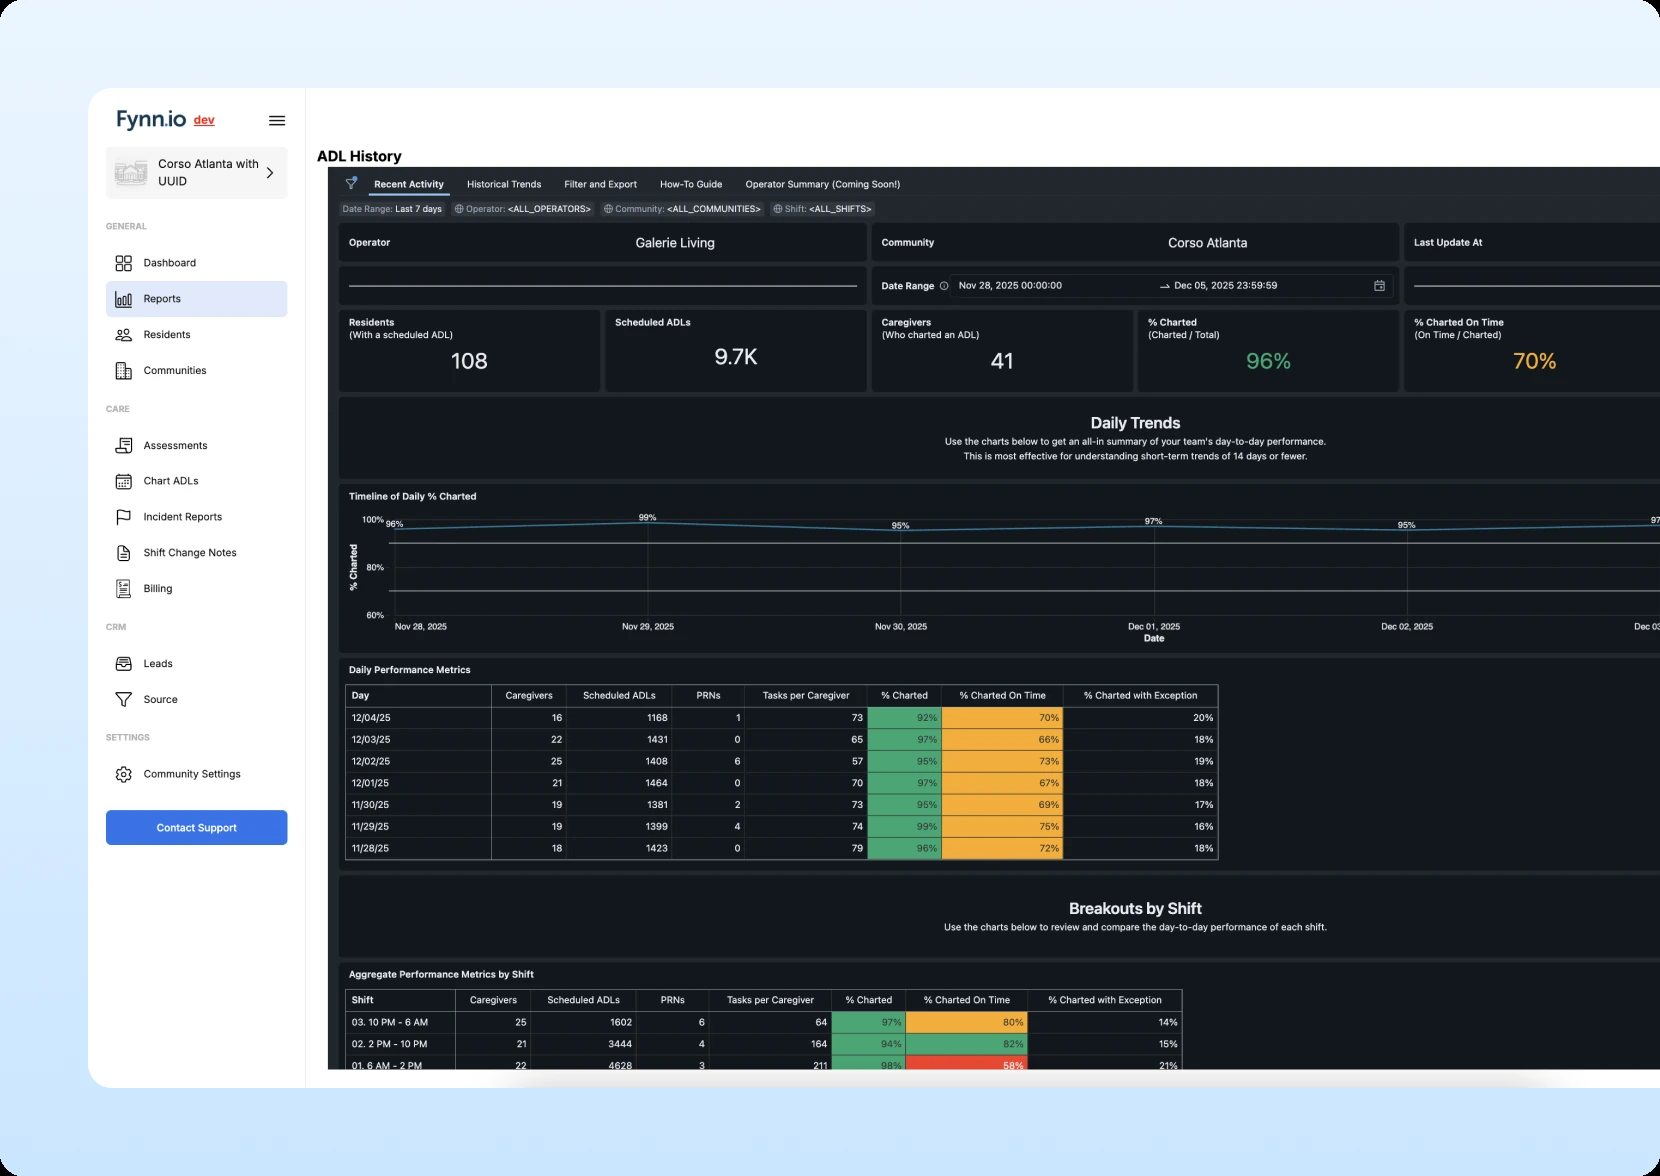Open Incident Reports

pyautogui.click(x=196, y=517)
